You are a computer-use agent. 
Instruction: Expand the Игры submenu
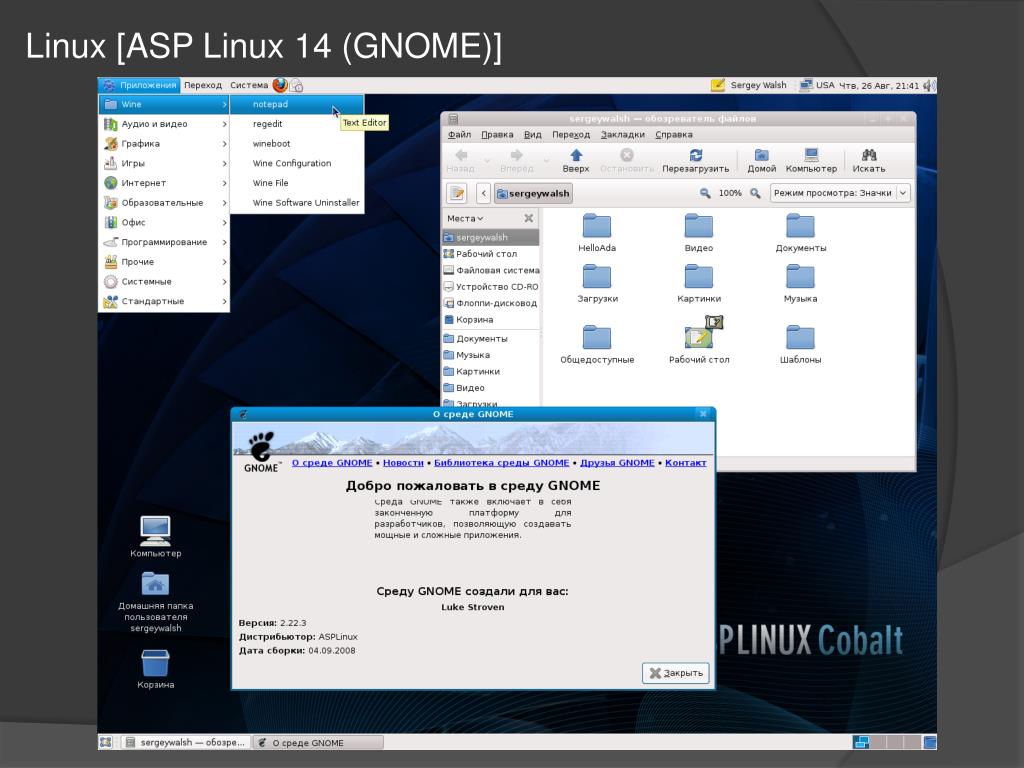pyautogui.click(x=164, y=163)
